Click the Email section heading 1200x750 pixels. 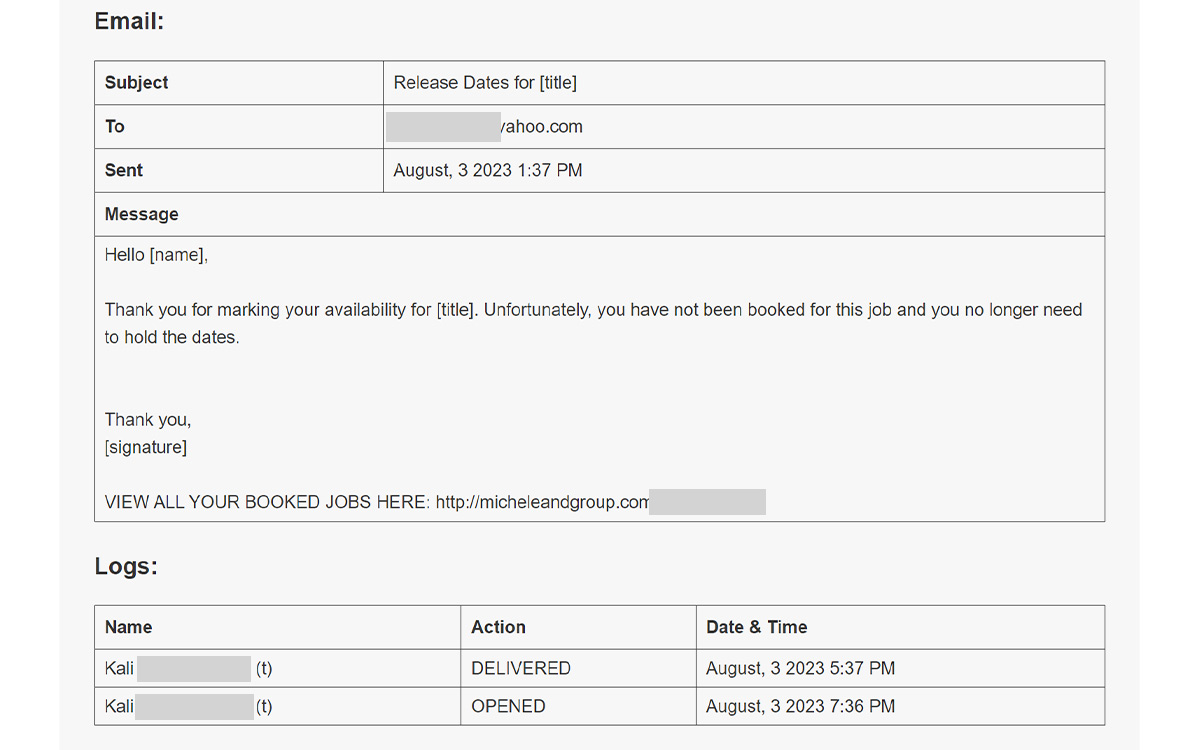coord(129,21)
